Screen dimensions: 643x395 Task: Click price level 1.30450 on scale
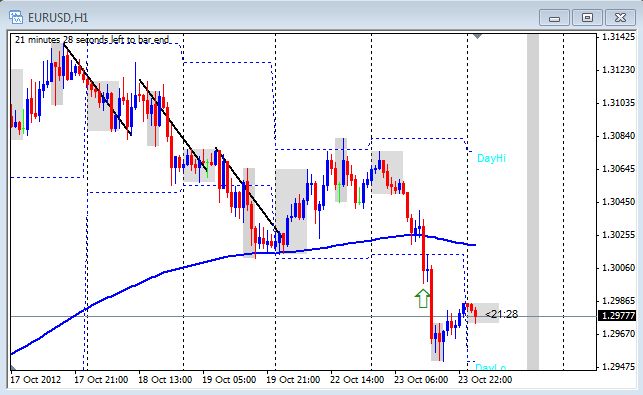click(618, 202)
